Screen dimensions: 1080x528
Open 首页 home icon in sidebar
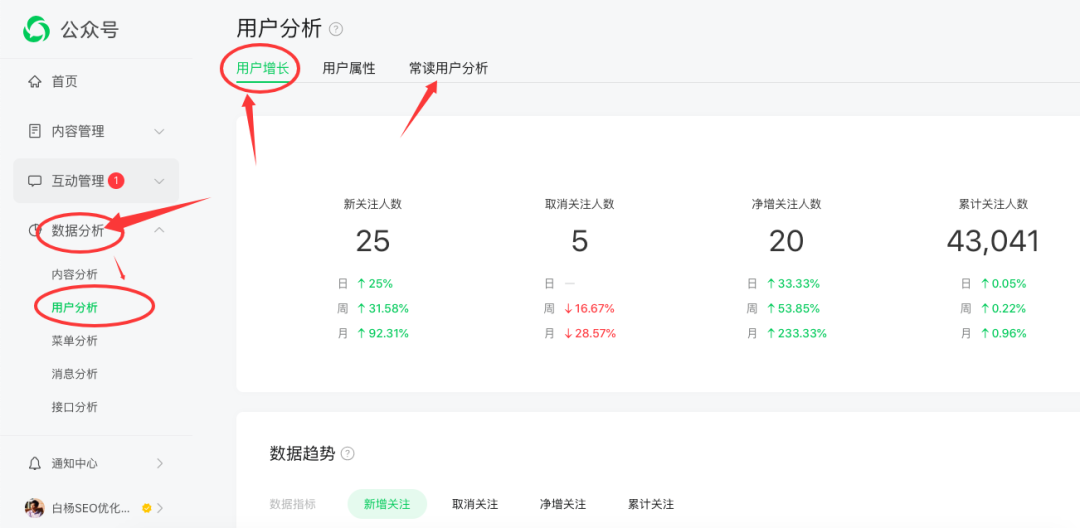point(35,82)
